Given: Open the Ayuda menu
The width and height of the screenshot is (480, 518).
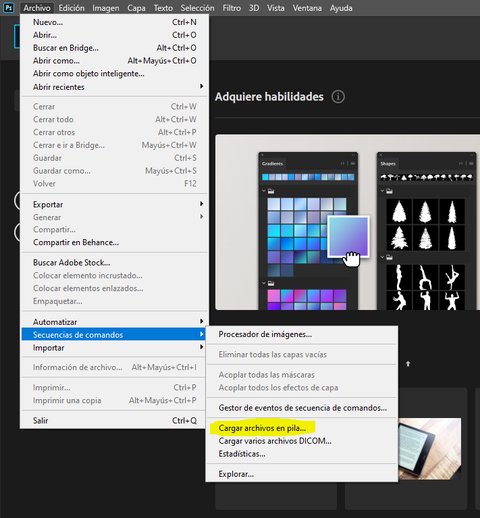Looking at the screenshot, I should (x=341, y=8).
